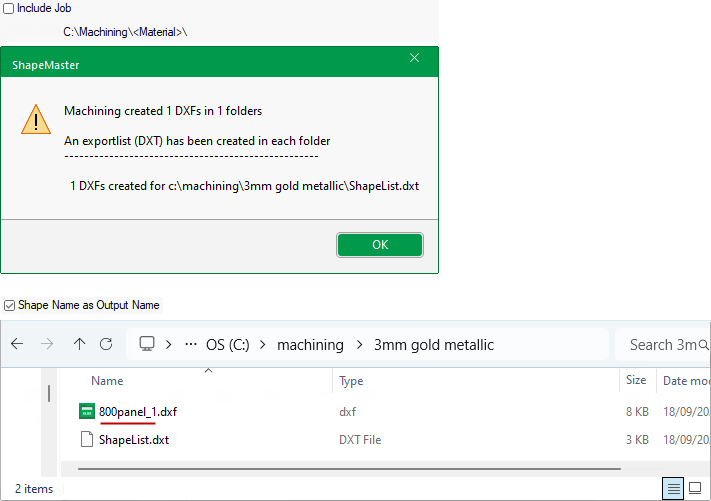The width and height of the screenshot is (711, 501).
Task: Click the OK button in ShapeMaster dialog
Action: [x=379, y=245]
